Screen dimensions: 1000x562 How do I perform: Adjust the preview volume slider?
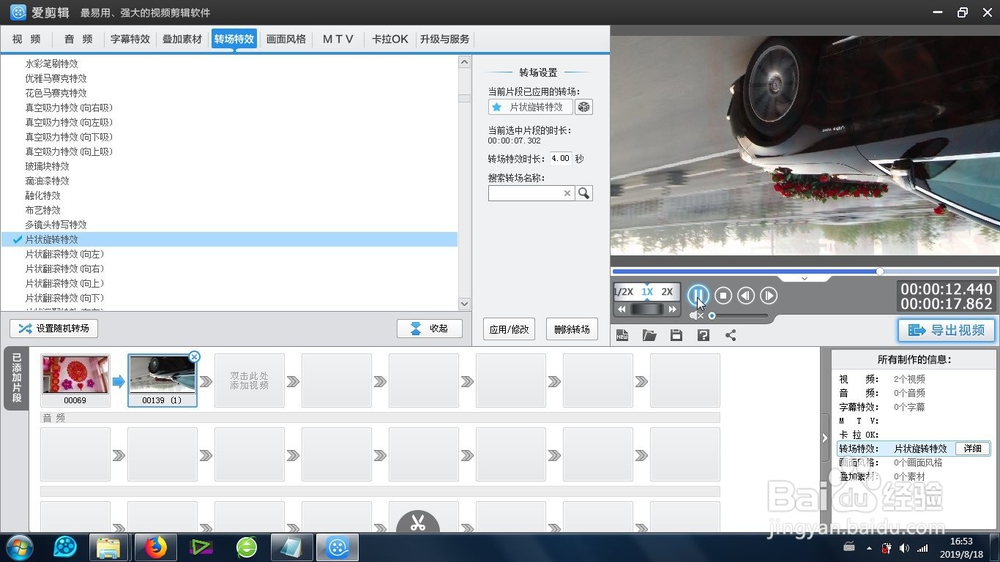point(739,315)
